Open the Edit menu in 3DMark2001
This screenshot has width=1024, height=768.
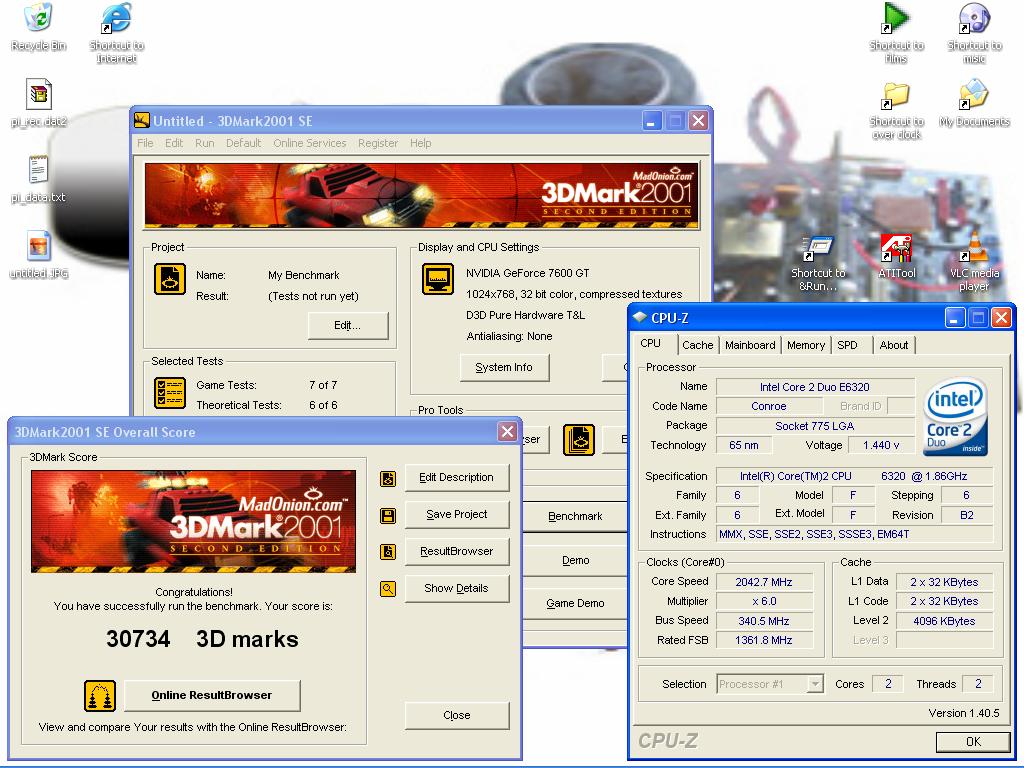pos(174,143)
